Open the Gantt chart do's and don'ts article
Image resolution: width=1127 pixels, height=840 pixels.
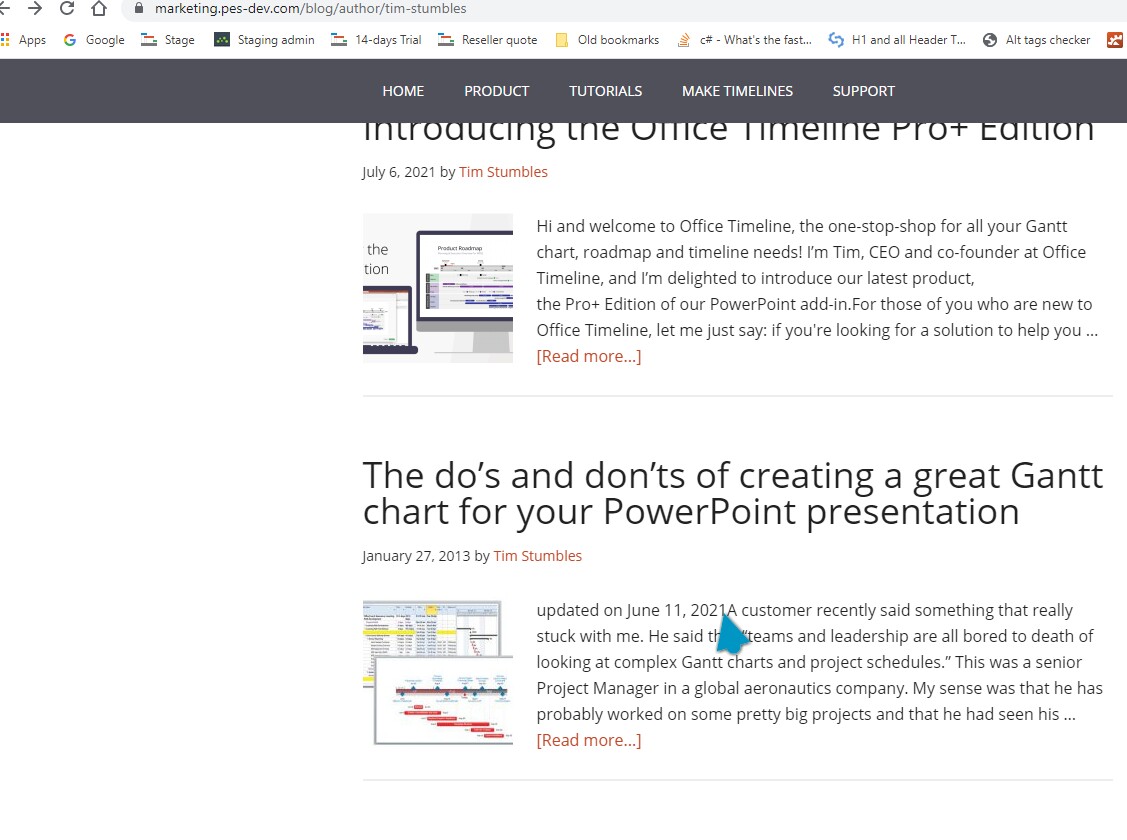pos(732,493)
